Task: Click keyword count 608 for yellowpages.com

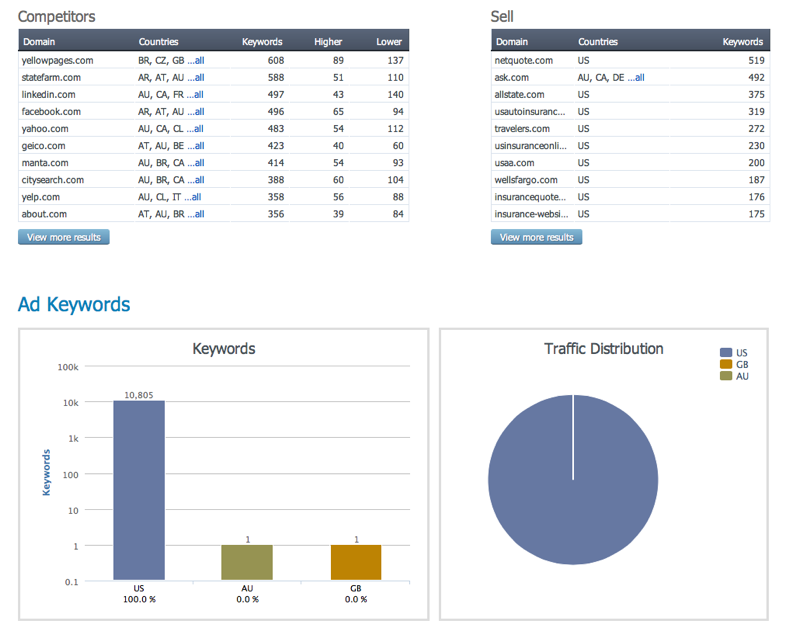Action: click(x=276, y=61)
